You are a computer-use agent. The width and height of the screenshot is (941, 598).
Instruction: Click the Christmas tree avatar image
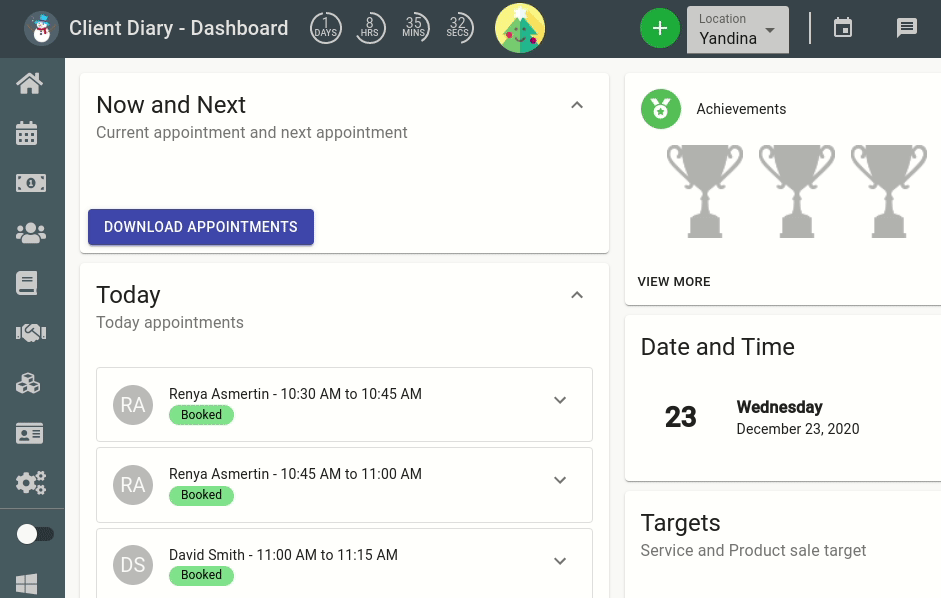[520, 28]
